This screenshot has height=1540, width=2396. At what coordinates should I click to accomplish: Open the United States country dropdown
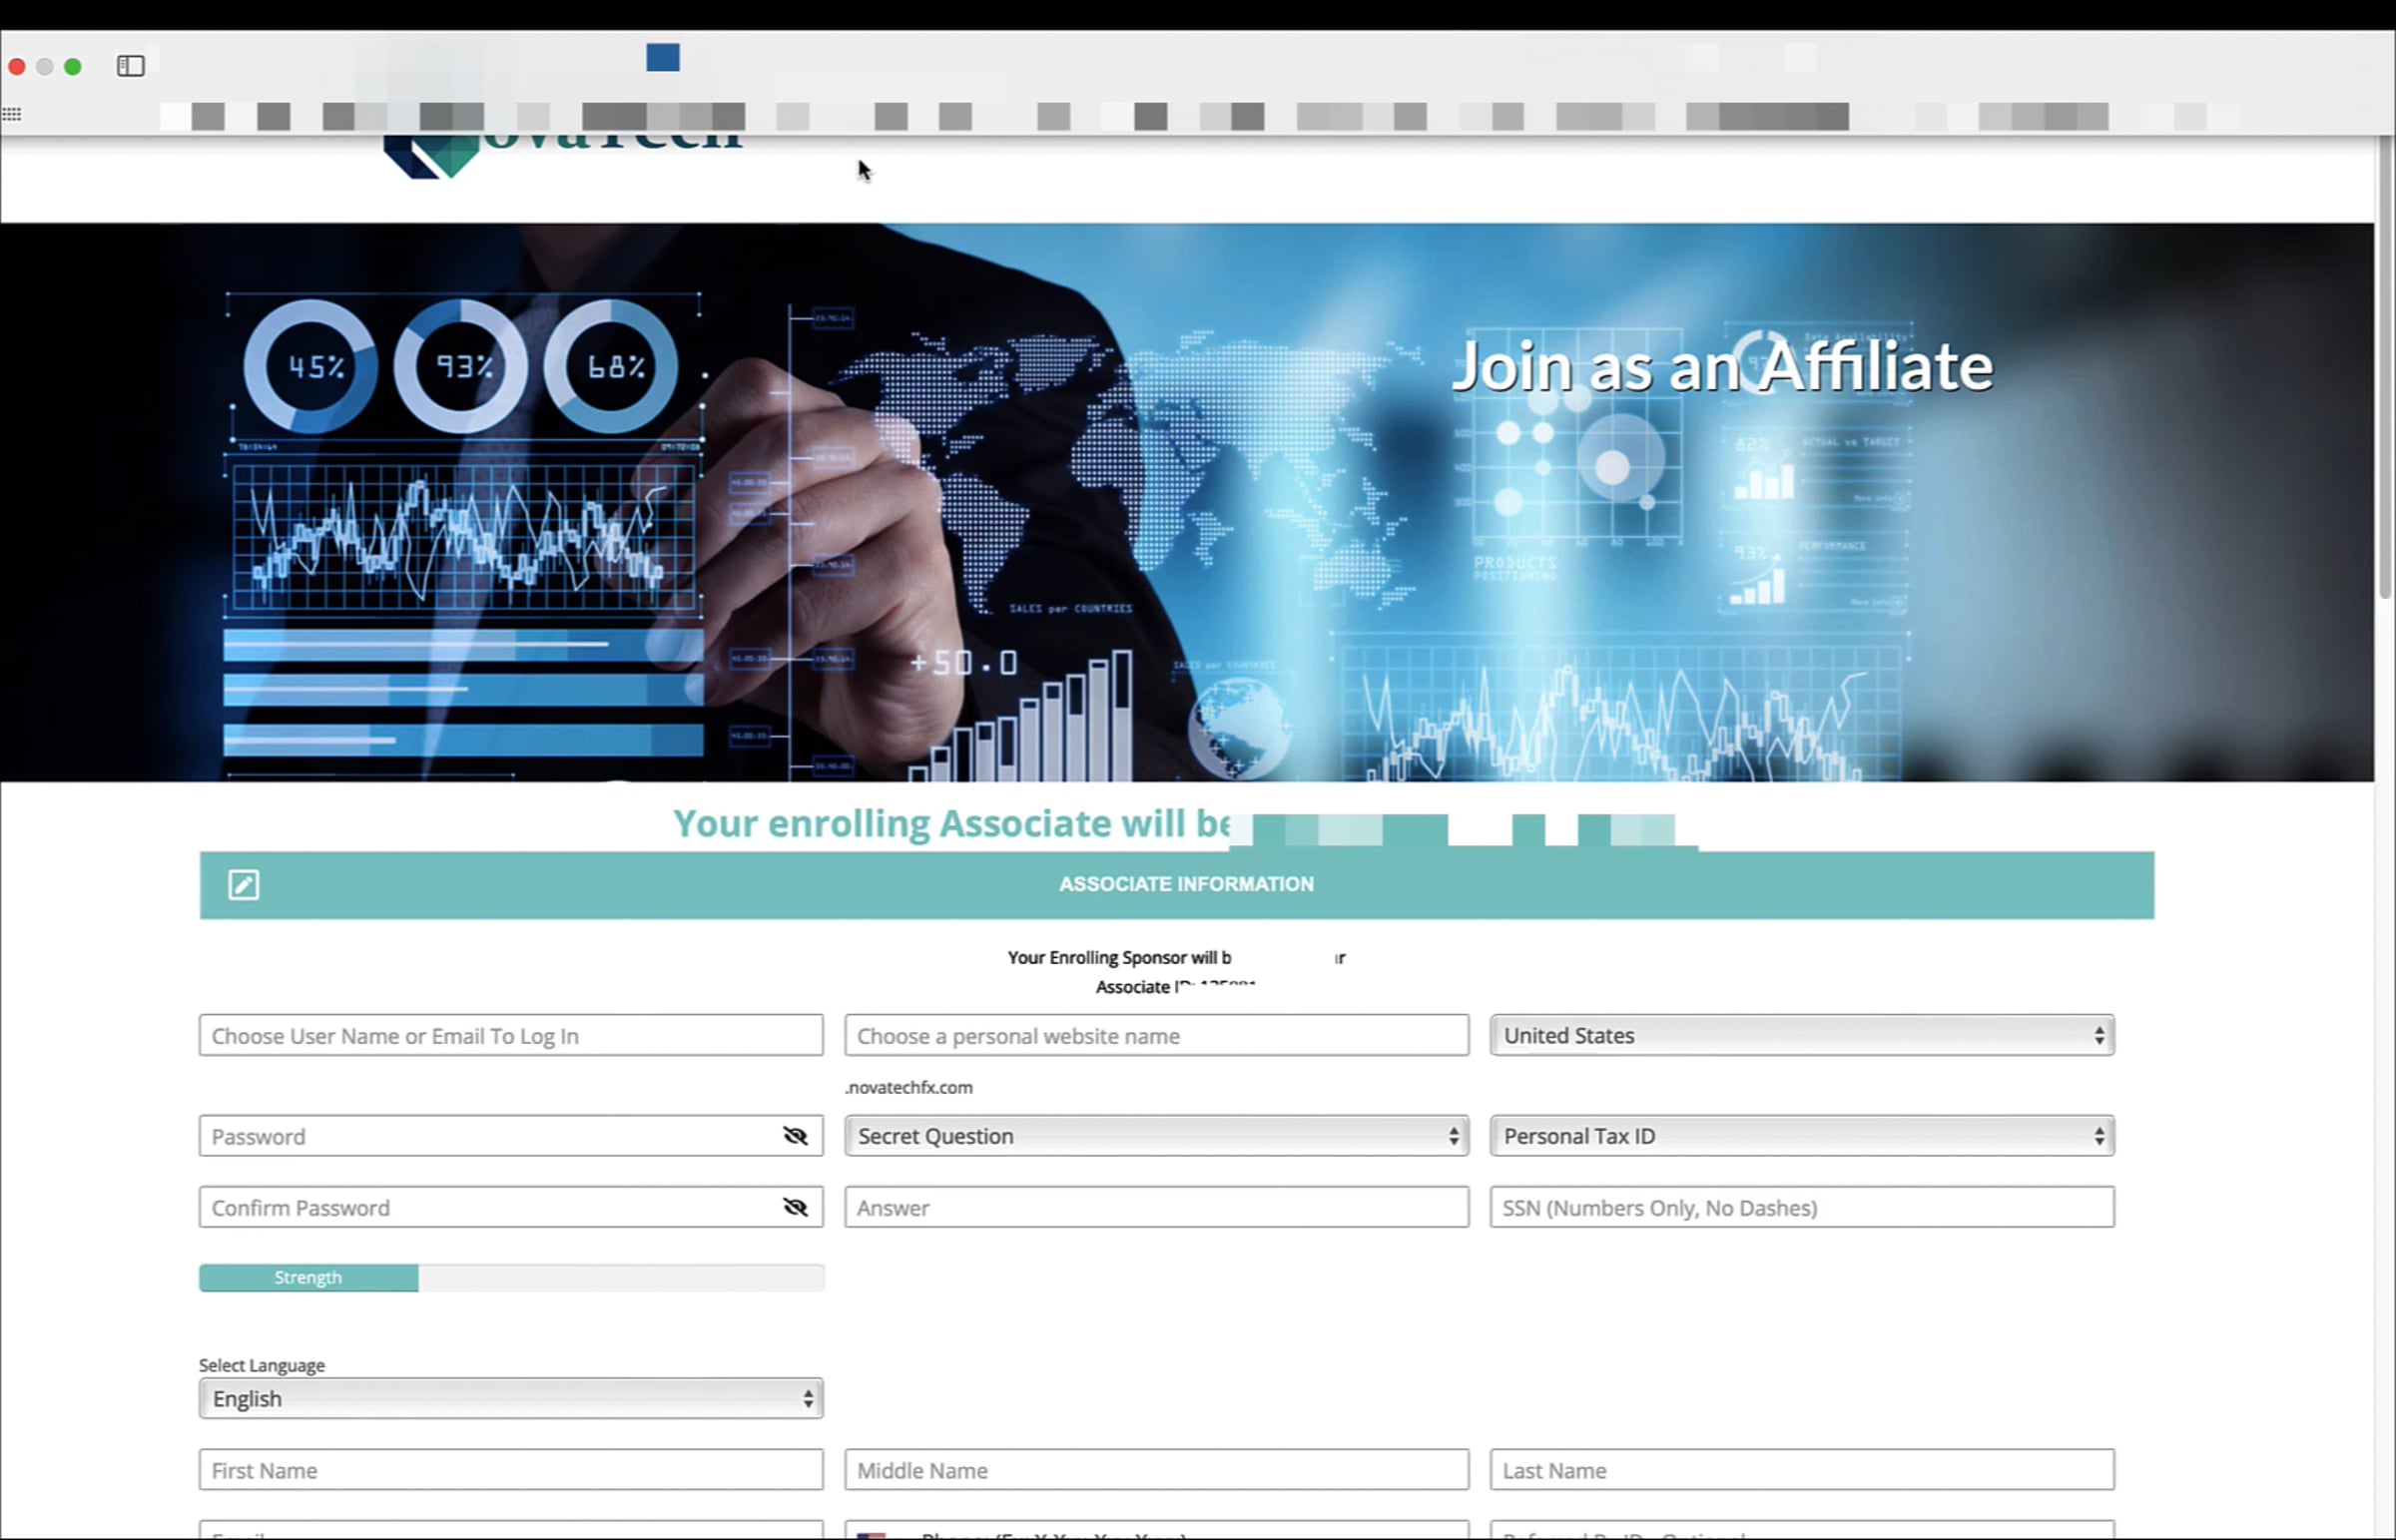(1802, 1036)
